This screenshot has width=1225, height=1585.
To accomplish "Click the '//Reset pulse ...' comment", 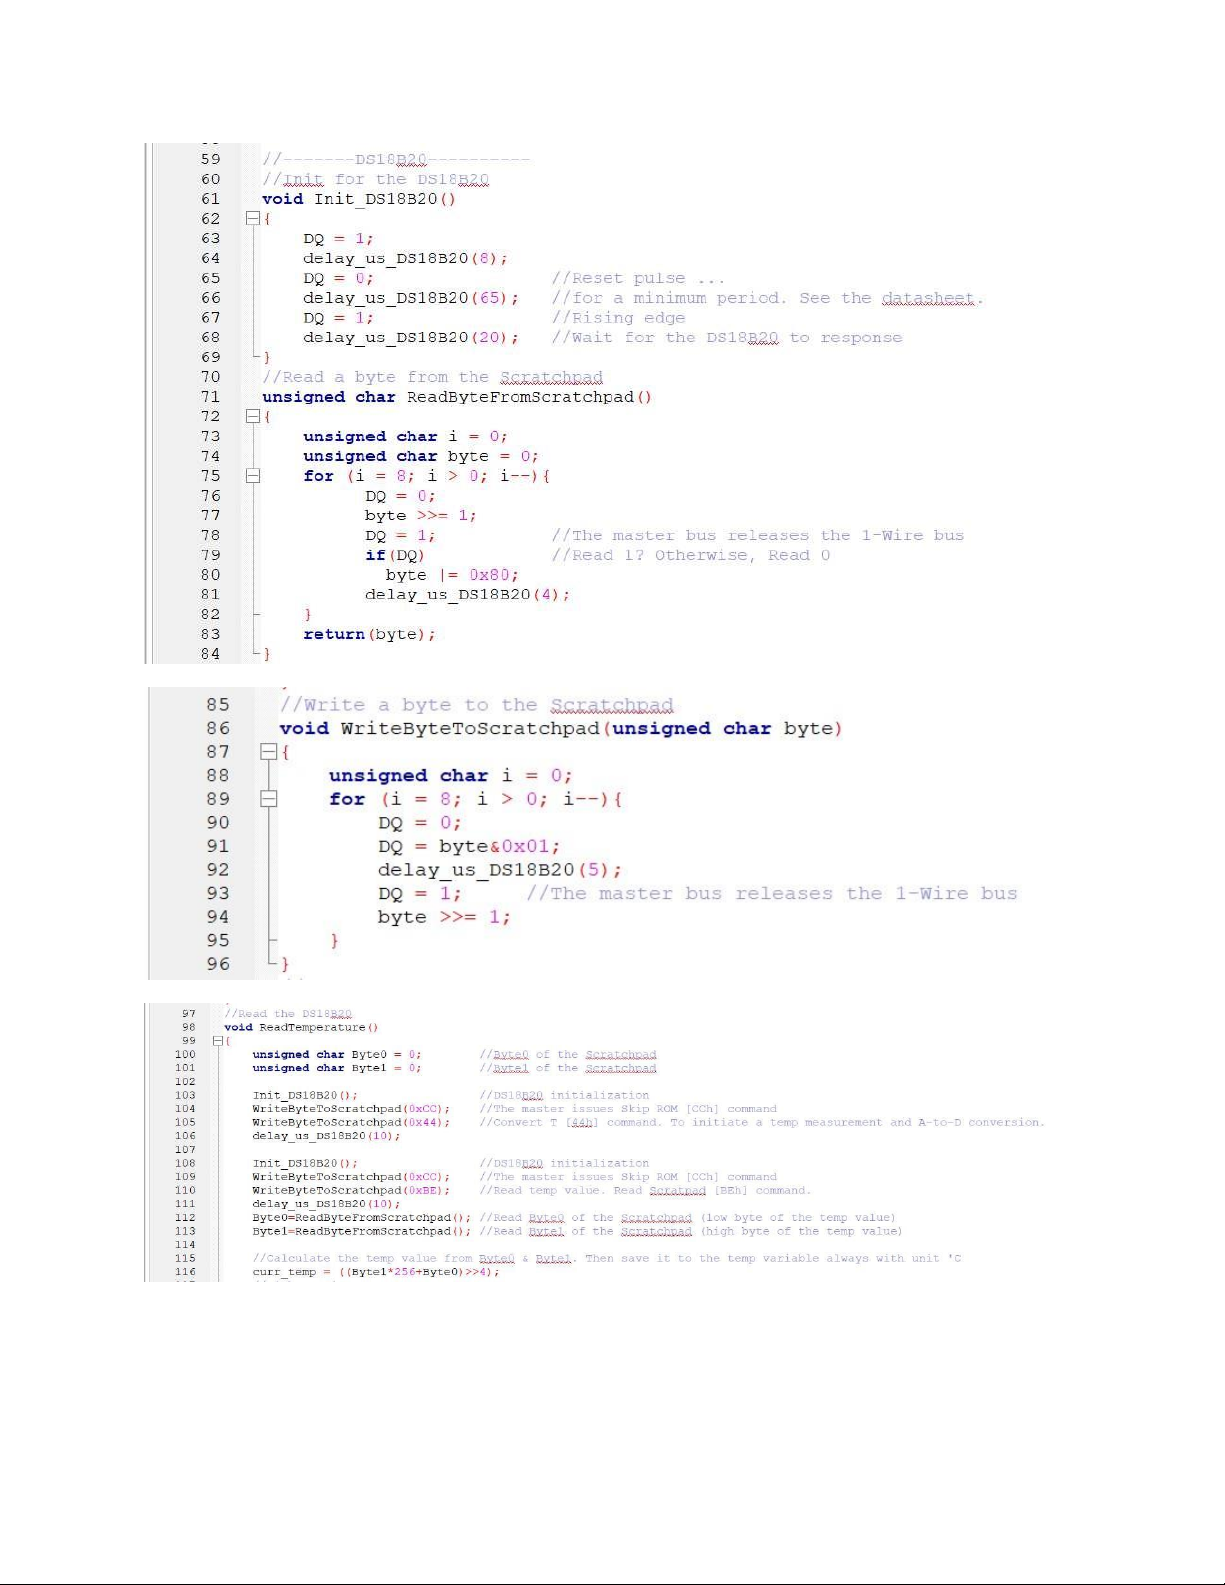I will (638, 278).
